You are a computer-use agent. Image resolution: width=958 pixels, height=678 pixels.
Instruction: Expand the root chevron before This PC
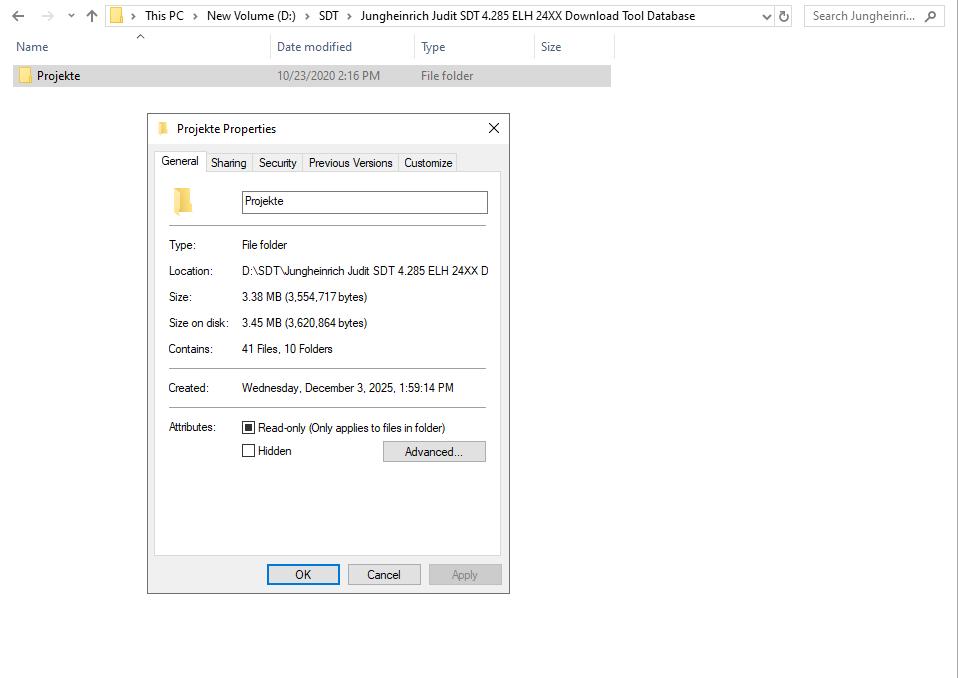(x=133, y=16)
